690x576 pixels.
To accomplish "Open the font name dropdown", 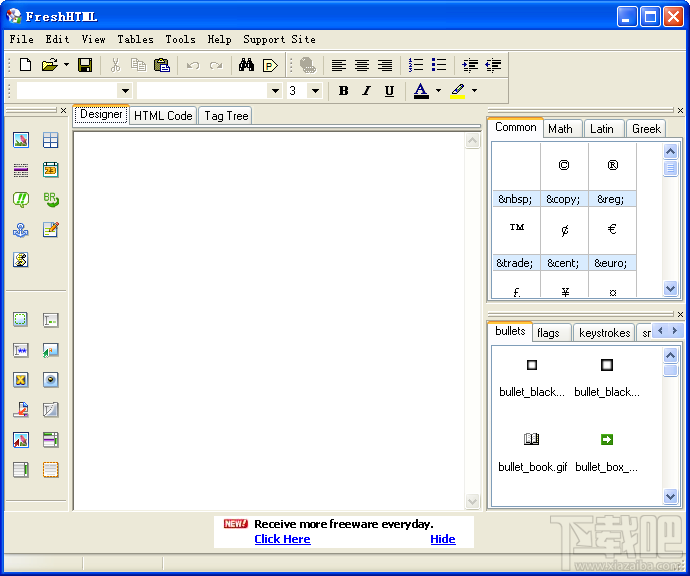I will point(275,91).
